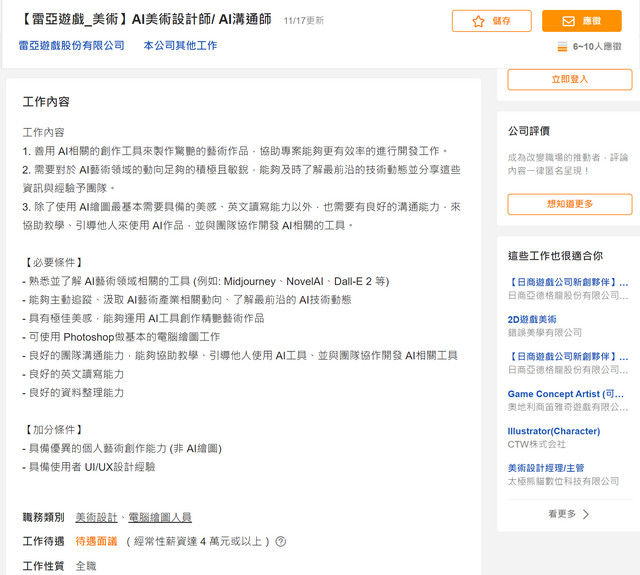Click the 【必要條件】 heading text
The image size is (640, 575).
tap(53, 262)
